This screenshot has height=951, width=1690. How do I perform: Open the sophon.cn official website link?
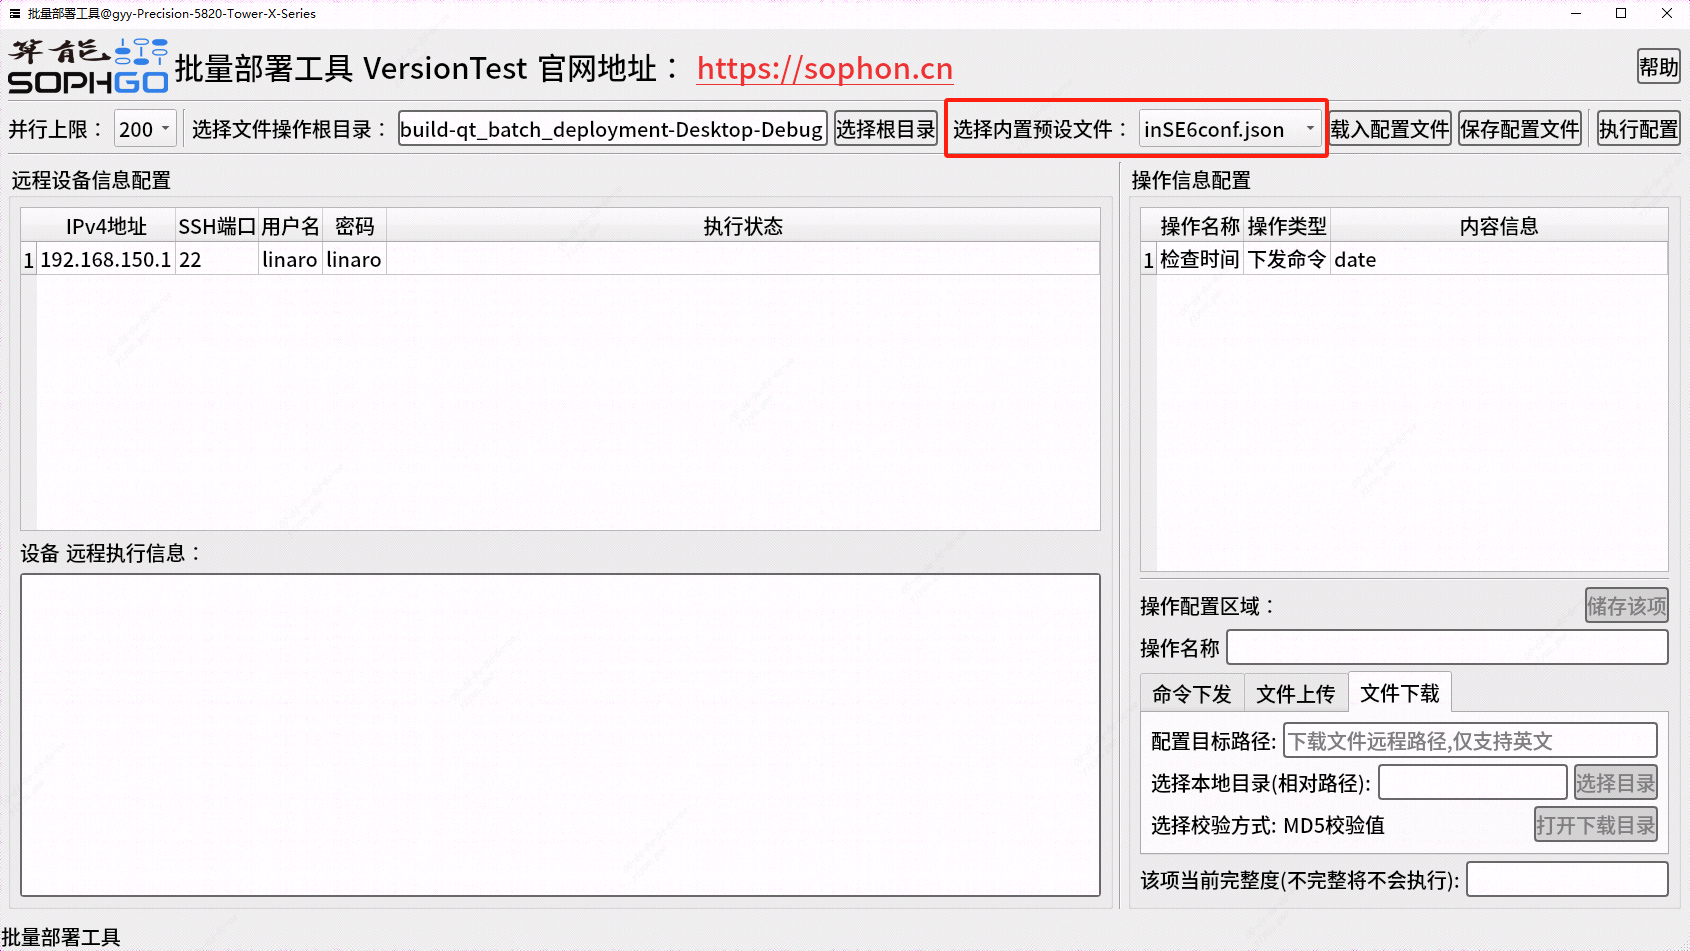tap(824, 68)
